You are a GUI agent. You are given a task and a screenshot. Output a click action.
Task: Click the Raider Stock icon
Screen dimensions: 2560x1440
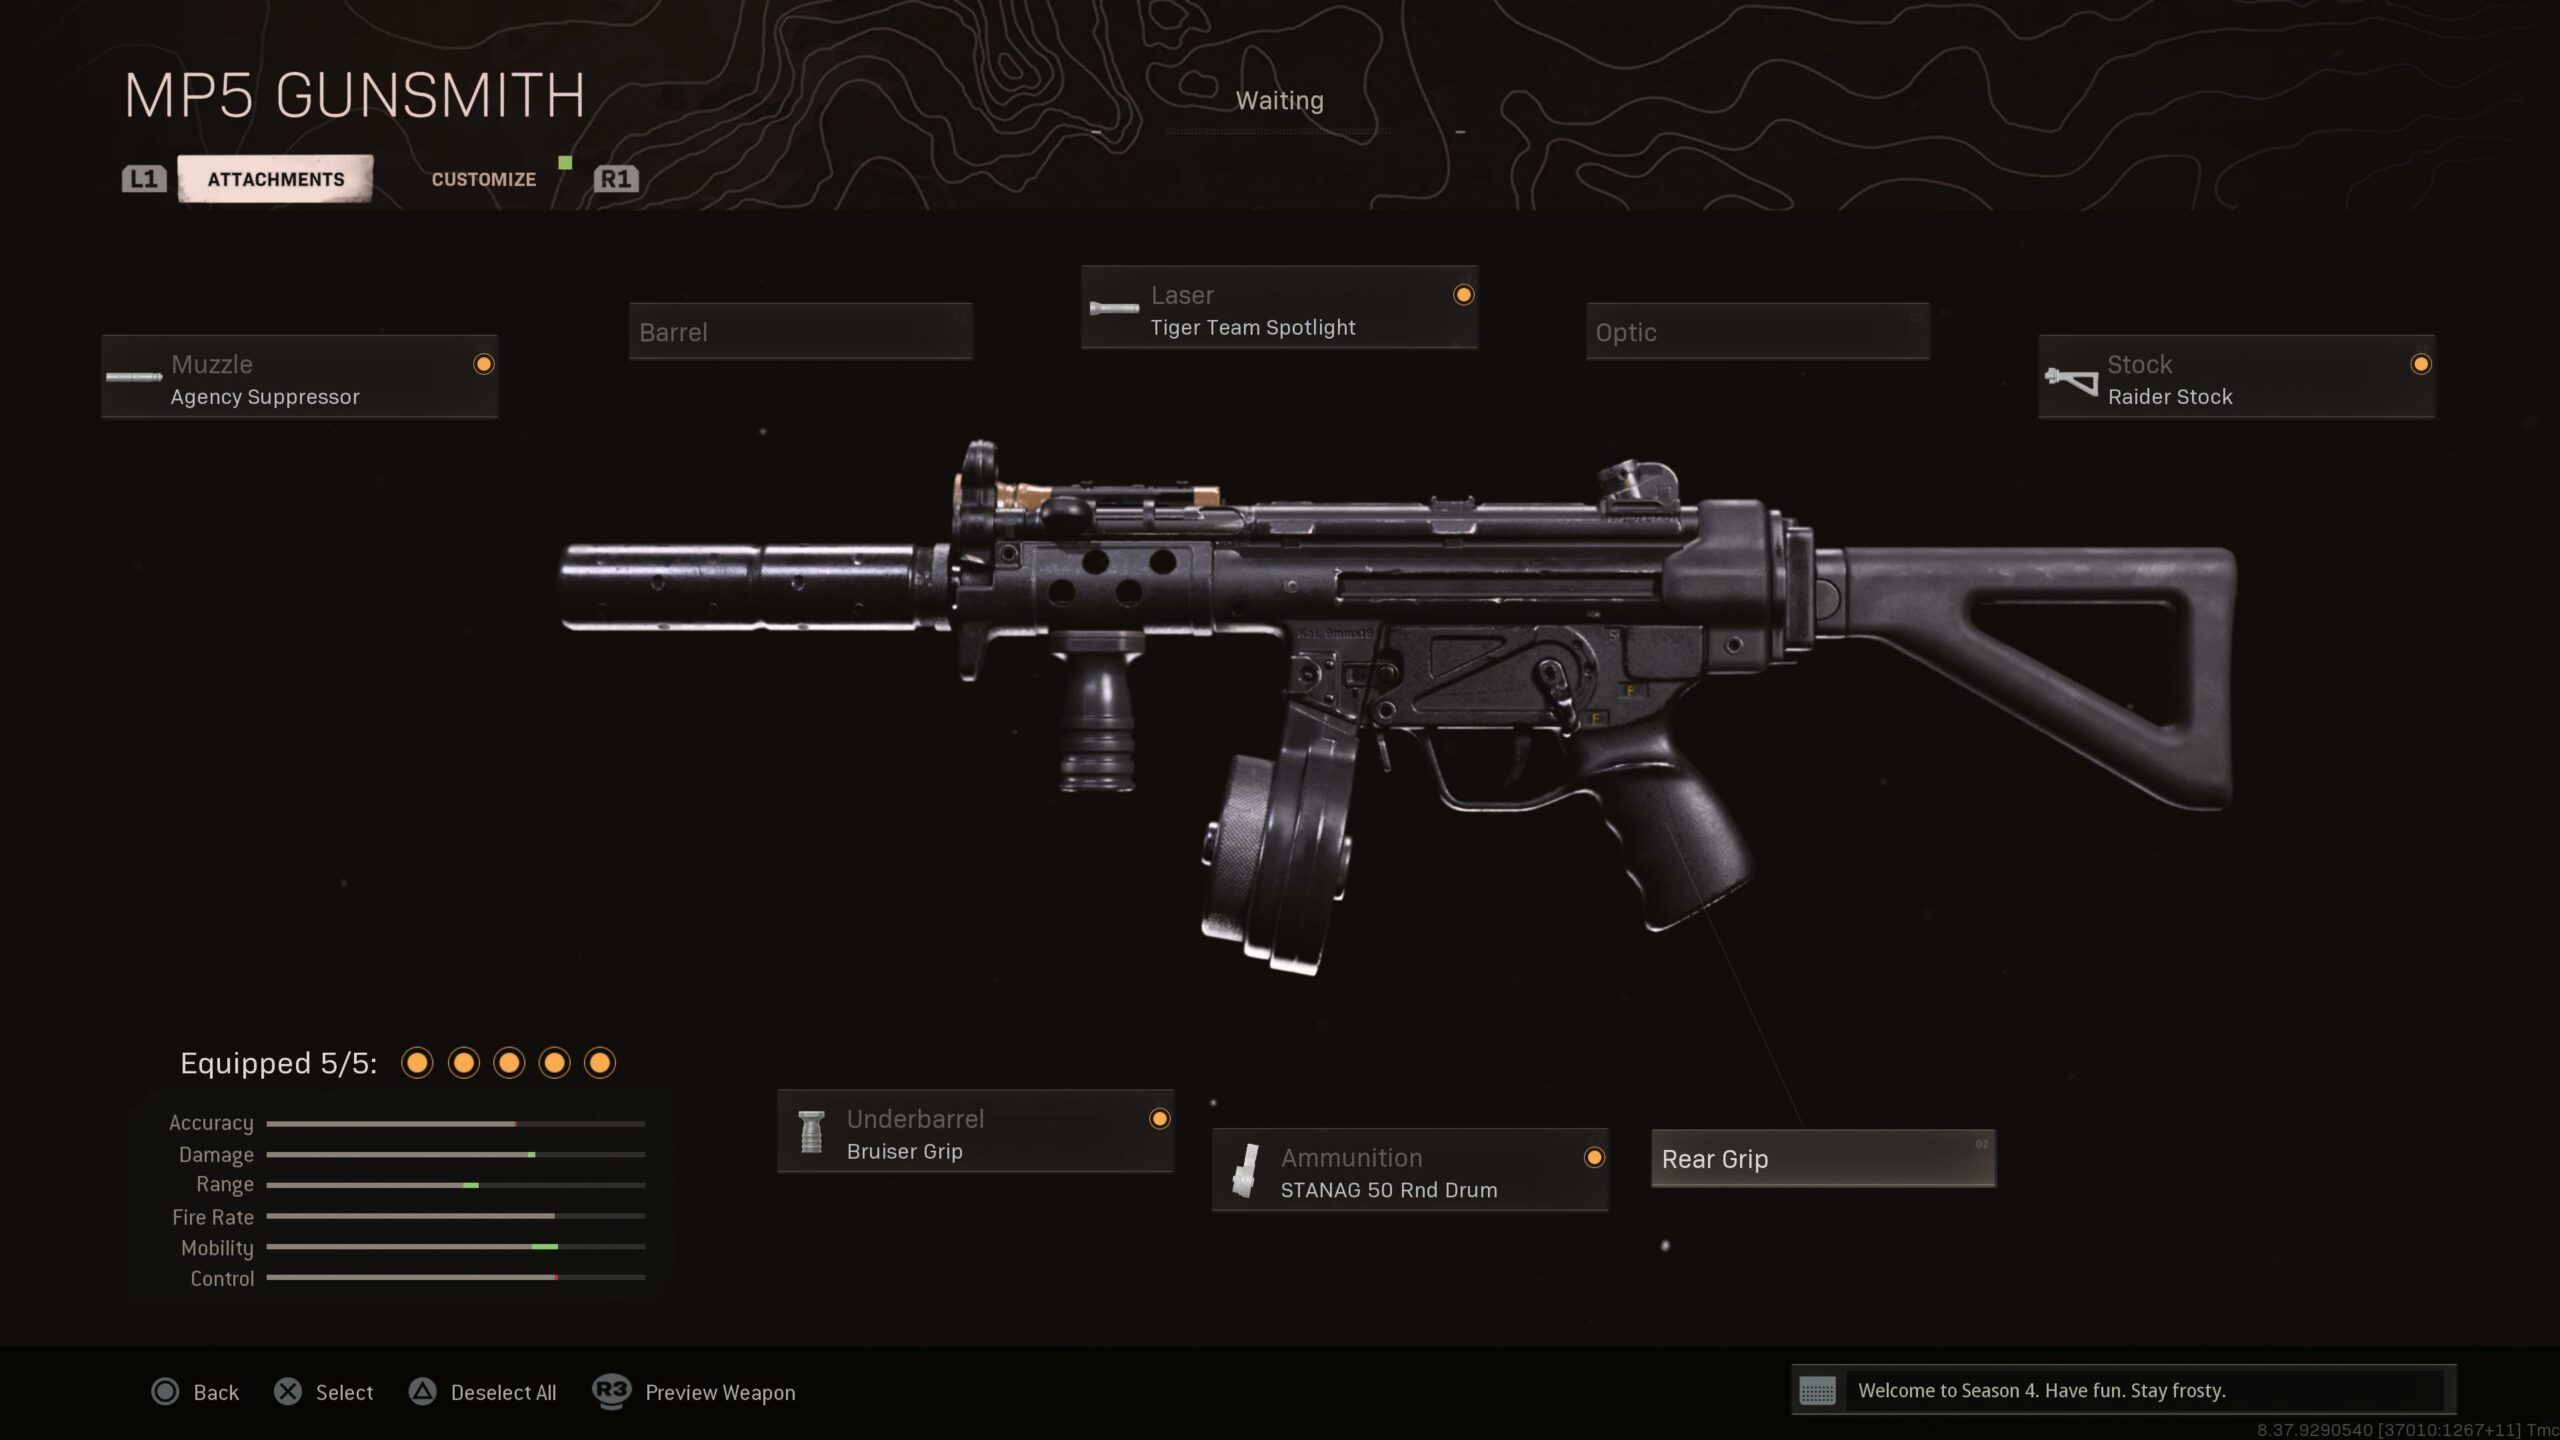tap(2071, 380)
